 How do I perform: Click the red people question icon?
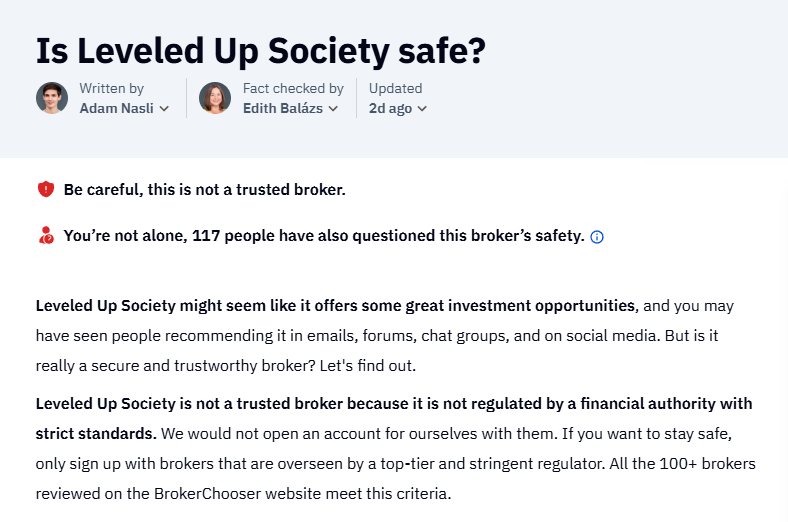coord(46,235)
